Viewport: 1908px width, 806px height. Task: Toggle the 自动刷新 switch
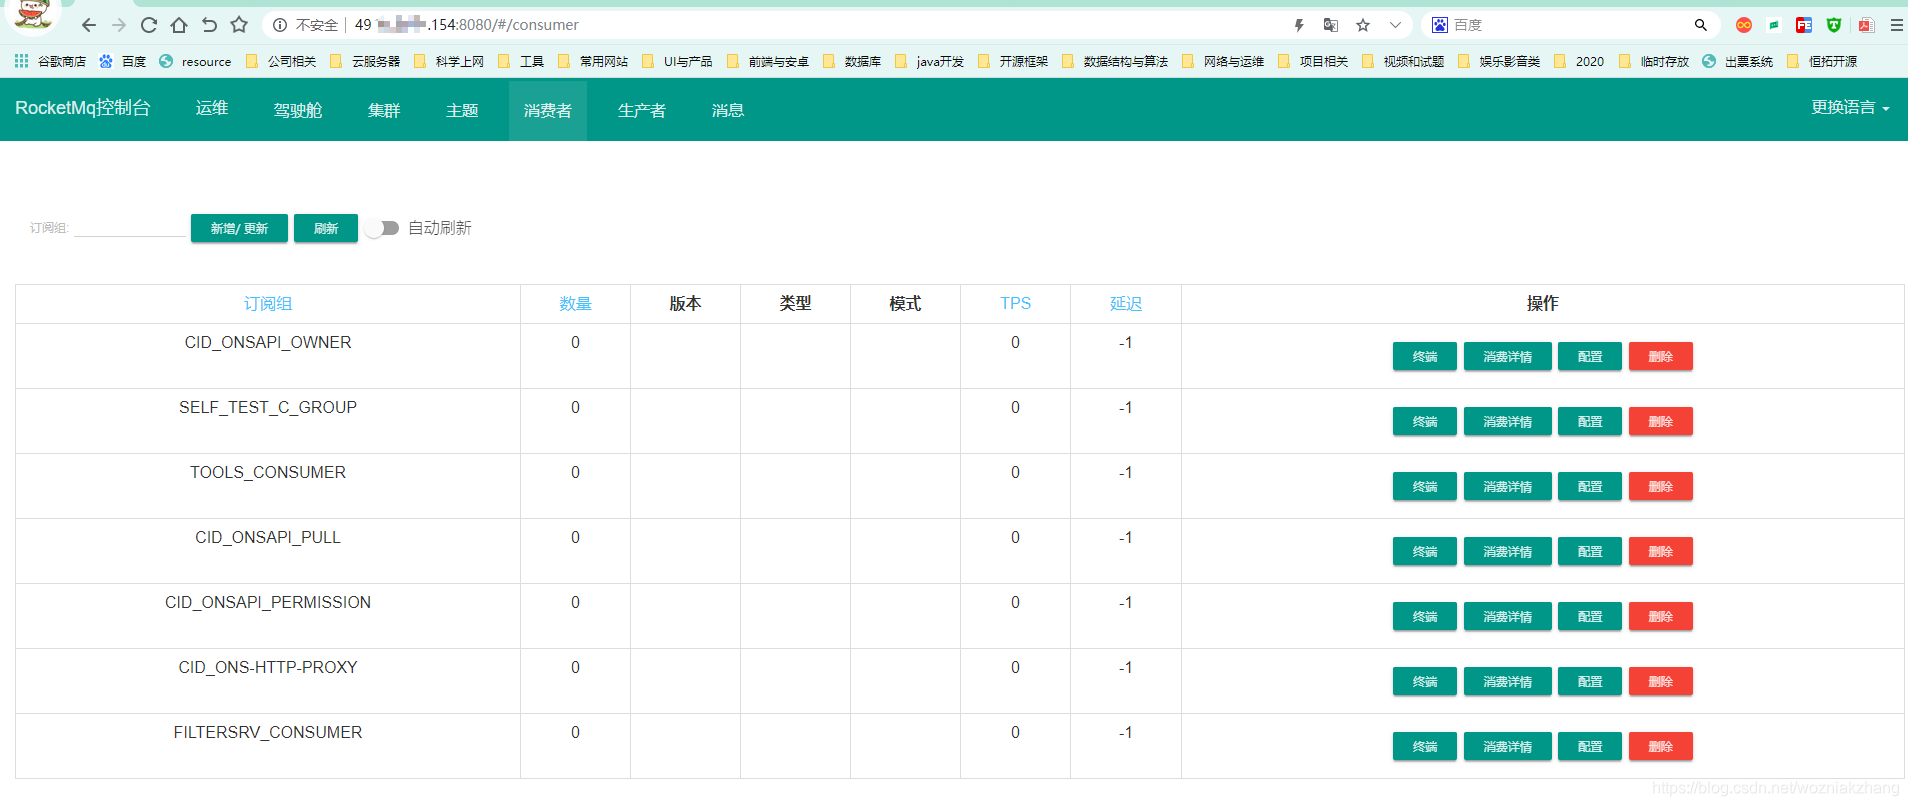pyautogui.click(x=382, y=228)
